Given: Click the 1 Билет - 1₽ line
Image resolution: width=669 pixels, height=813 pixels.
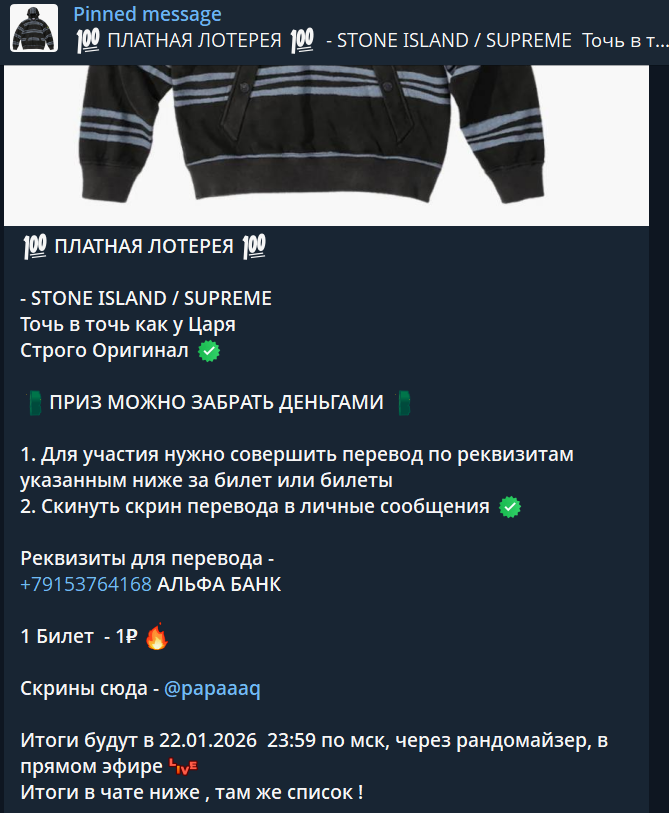Looking at the screenshot, I should tap(79, 636).
